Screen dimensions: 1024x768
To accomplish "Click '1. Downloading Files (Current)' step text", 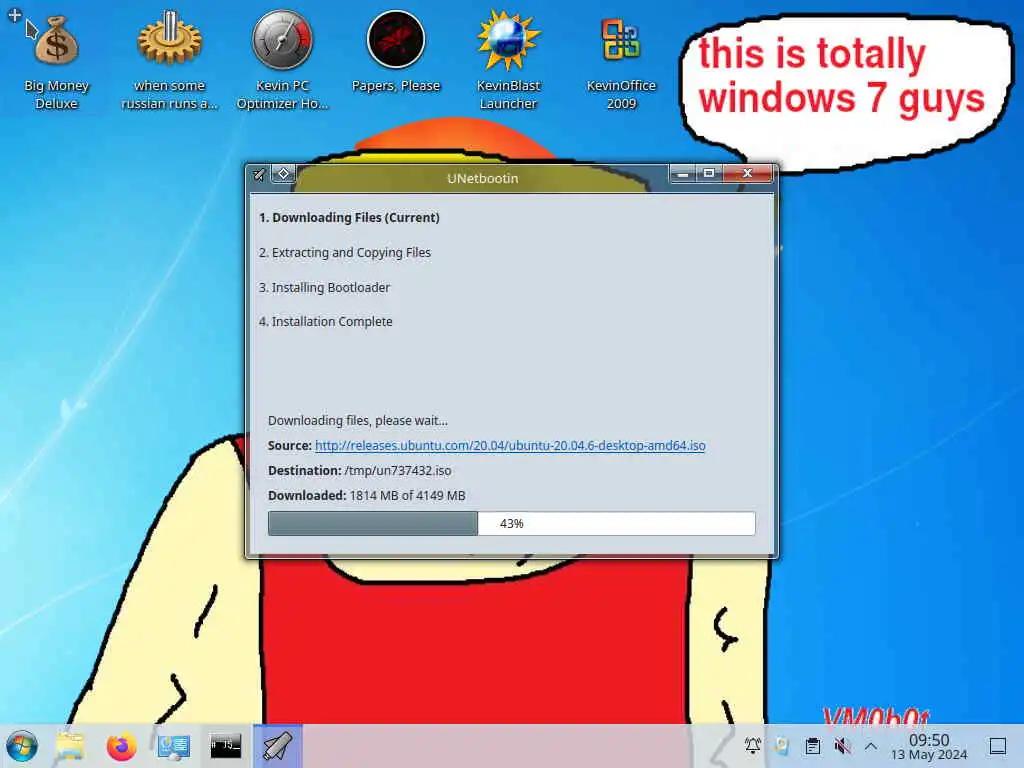I will [x=349, y=217].
